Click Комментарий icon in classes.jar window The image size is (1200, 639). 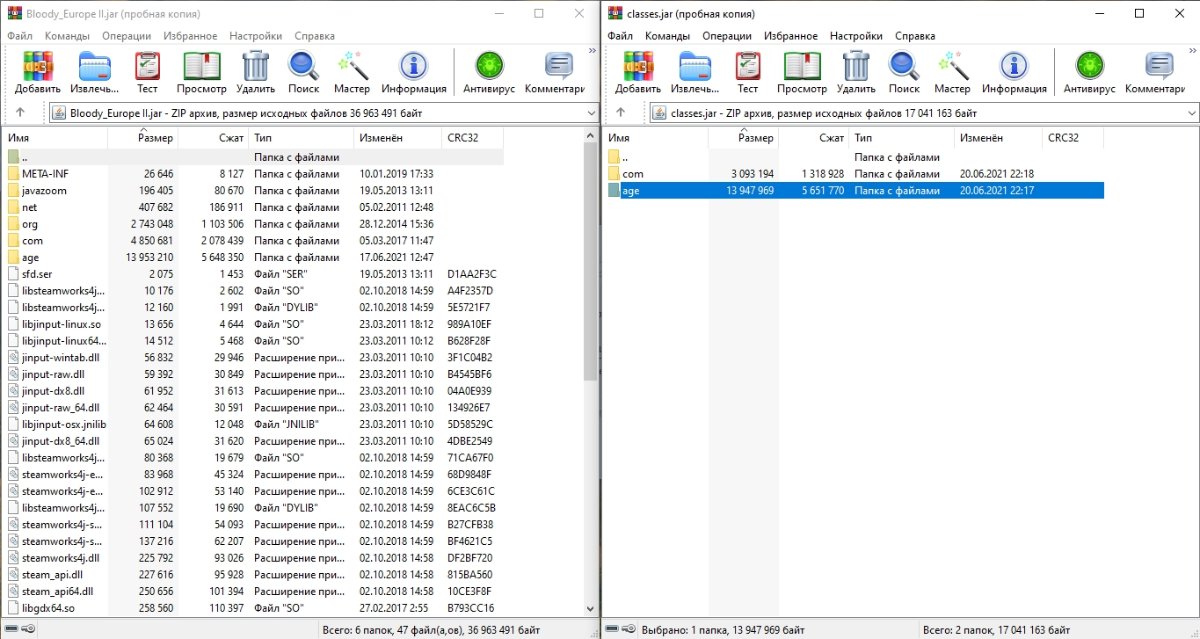click(1159, 65)
